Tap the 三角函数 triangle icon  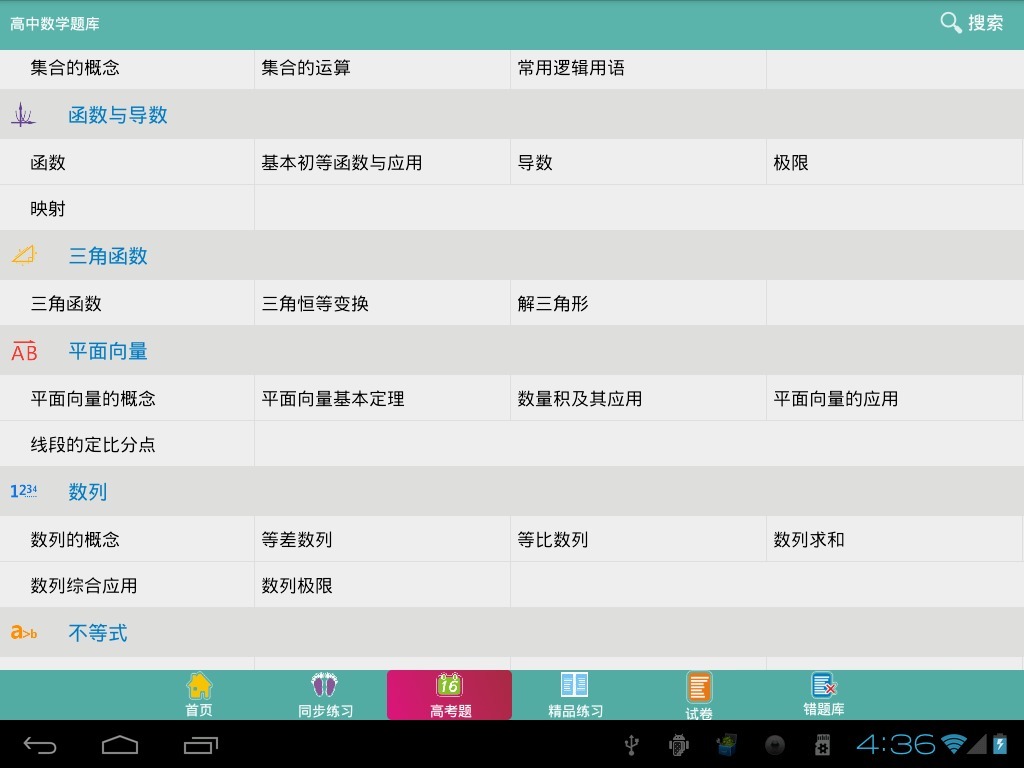pos(24,256)
